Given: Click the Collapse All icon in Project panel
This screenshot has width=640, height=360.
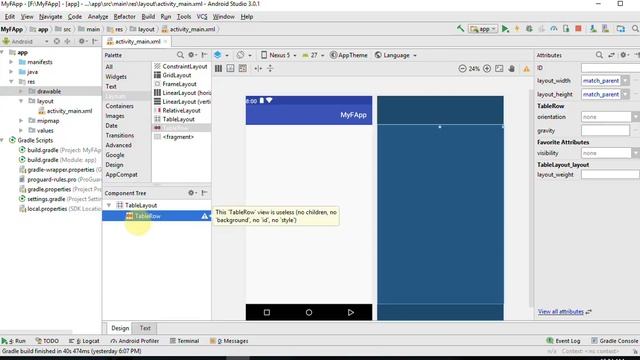Looking at the screenshot, I should tap(67, 41).
